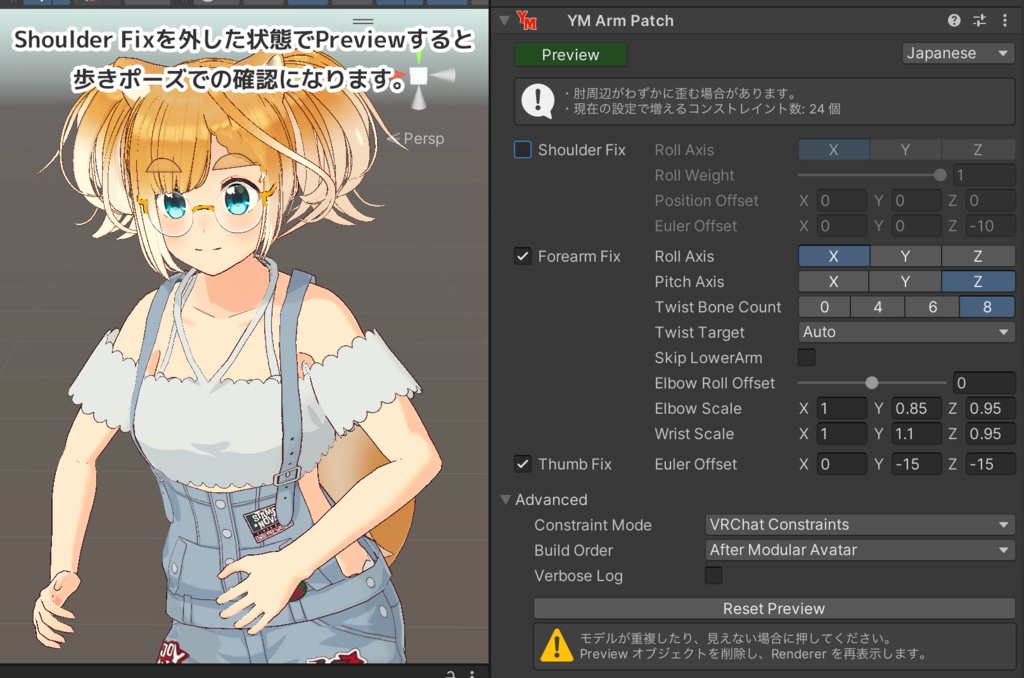Collapse the Advanced section
The image size is (1024, 678).
(x=505, y=499)
